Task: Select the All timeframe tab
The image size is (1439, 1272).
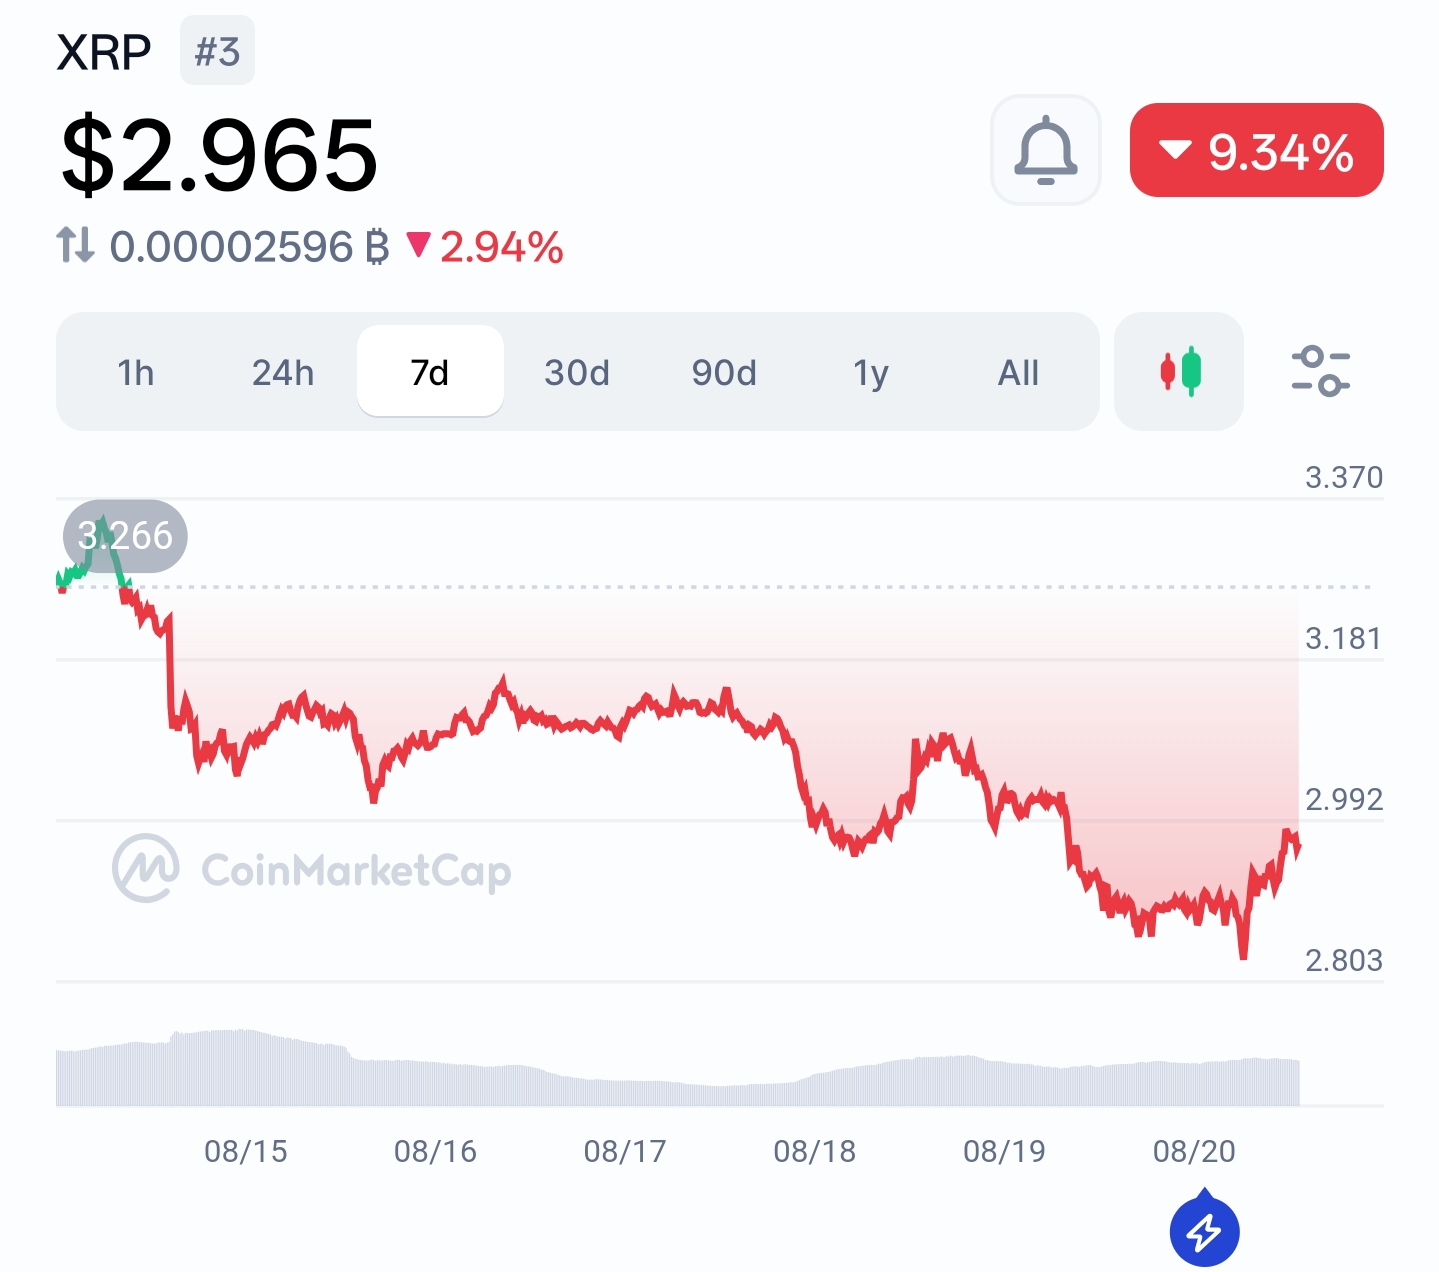Action: pos(1018,372)
